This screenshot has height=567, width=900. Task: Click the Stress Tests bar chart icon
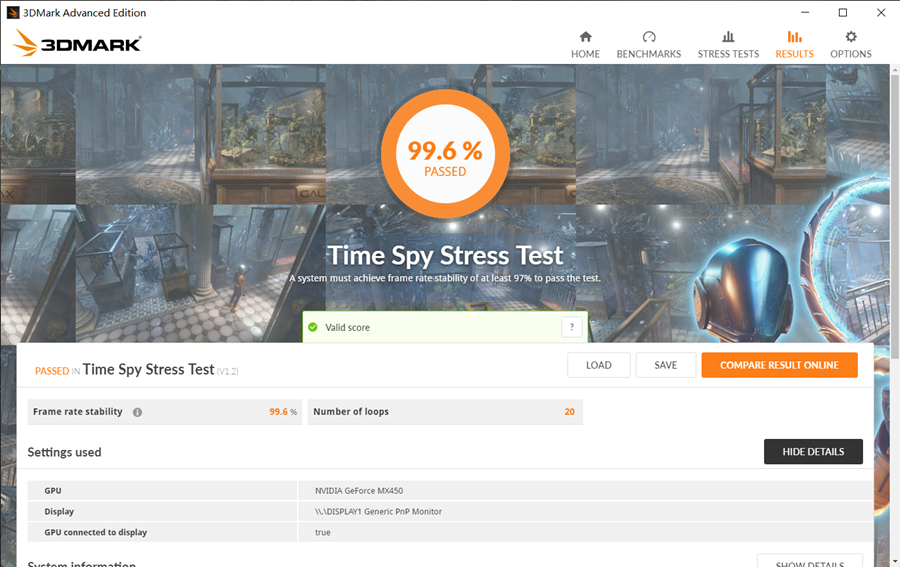tap(728, 37)
